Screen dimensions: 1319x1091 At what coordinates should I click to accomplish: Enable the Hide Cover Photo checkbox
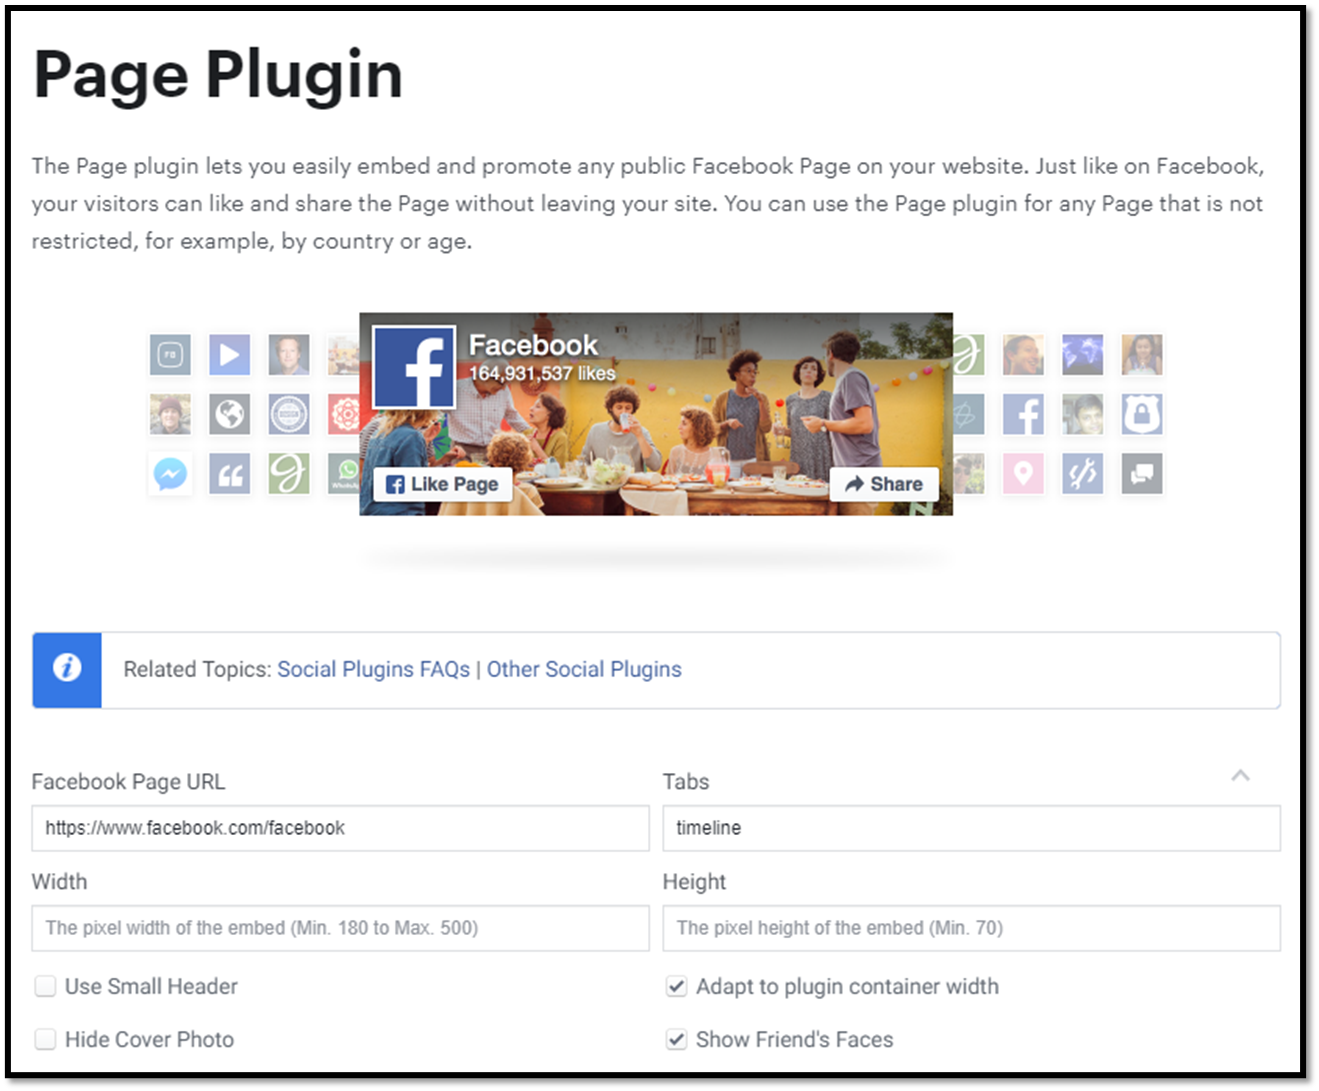(x=45, y=1040)
